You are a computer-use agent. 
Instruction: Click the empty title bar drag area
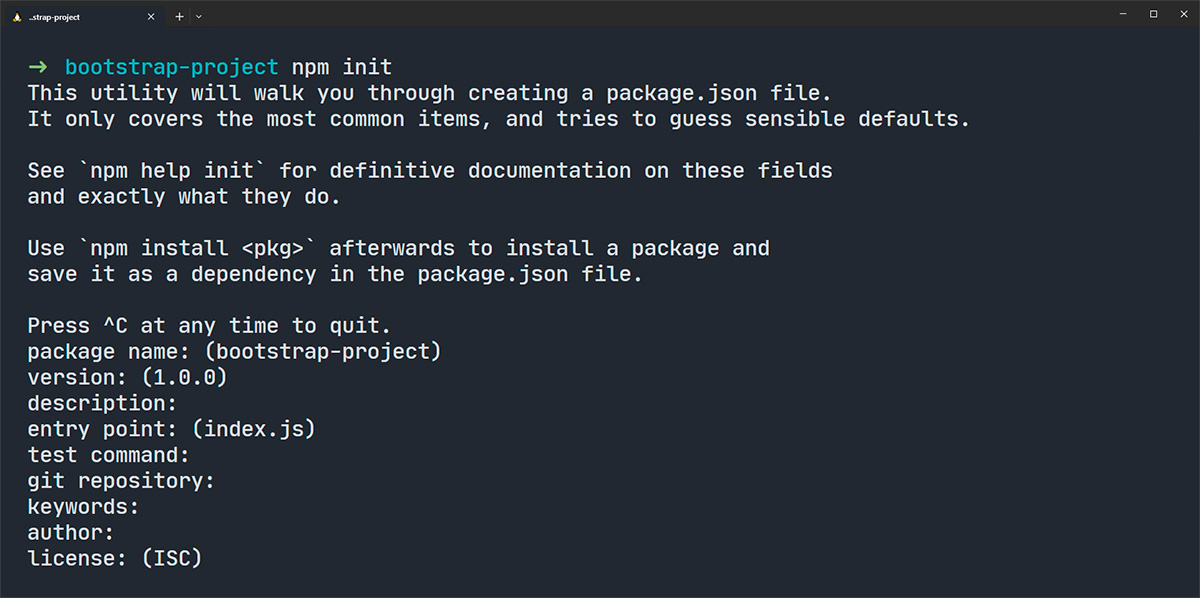tap(650, 16)
